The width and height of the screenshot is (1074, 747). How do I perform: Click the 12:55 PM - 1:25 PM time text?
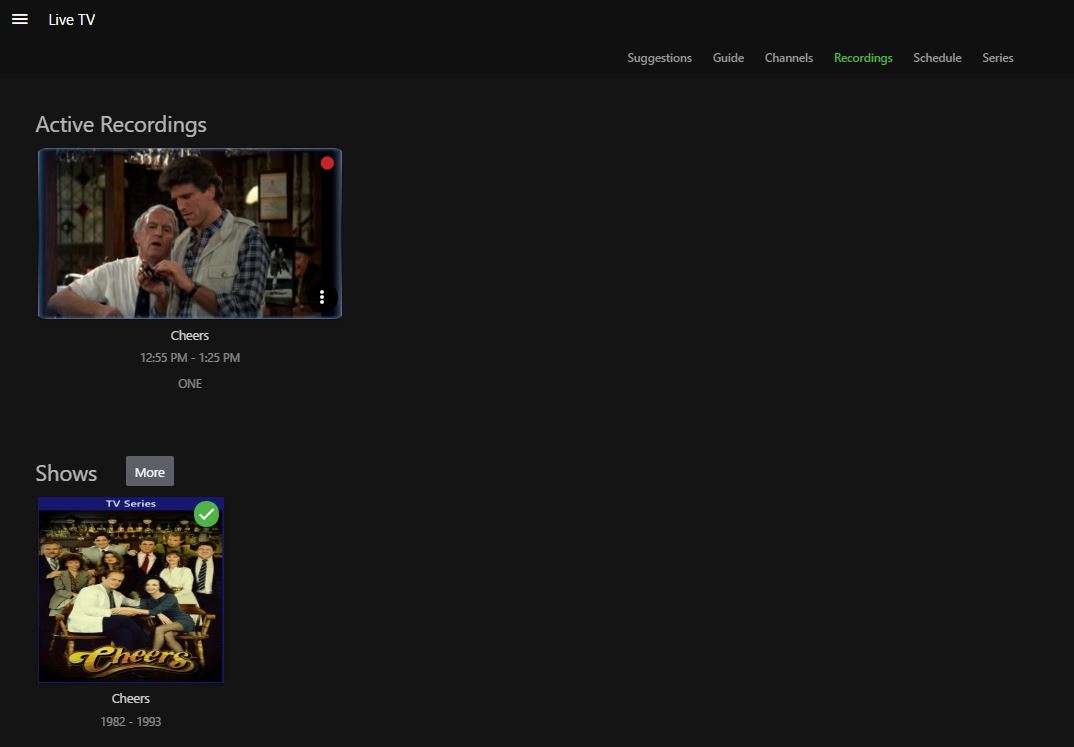click(x=190, y=357)
